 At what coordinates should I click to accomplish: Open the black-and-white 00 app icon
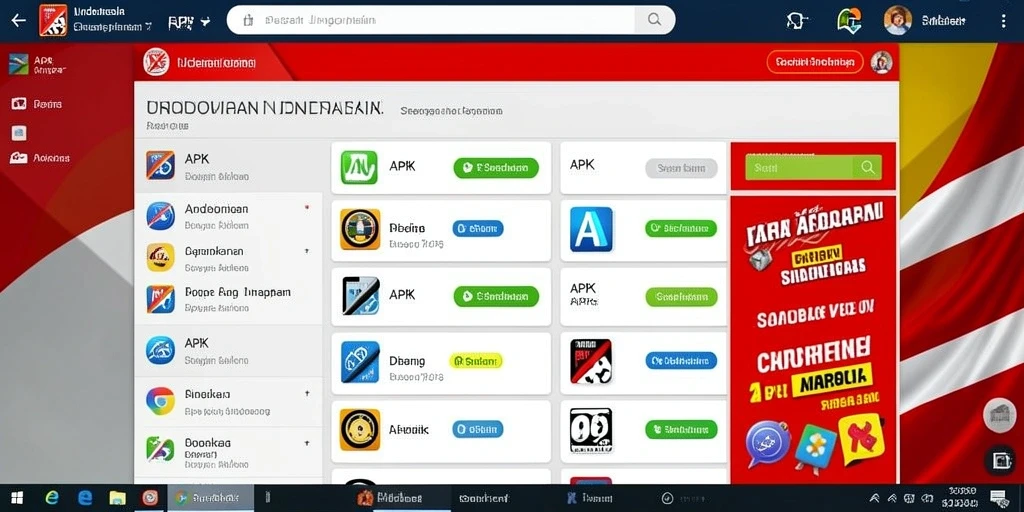click(591, 430)
